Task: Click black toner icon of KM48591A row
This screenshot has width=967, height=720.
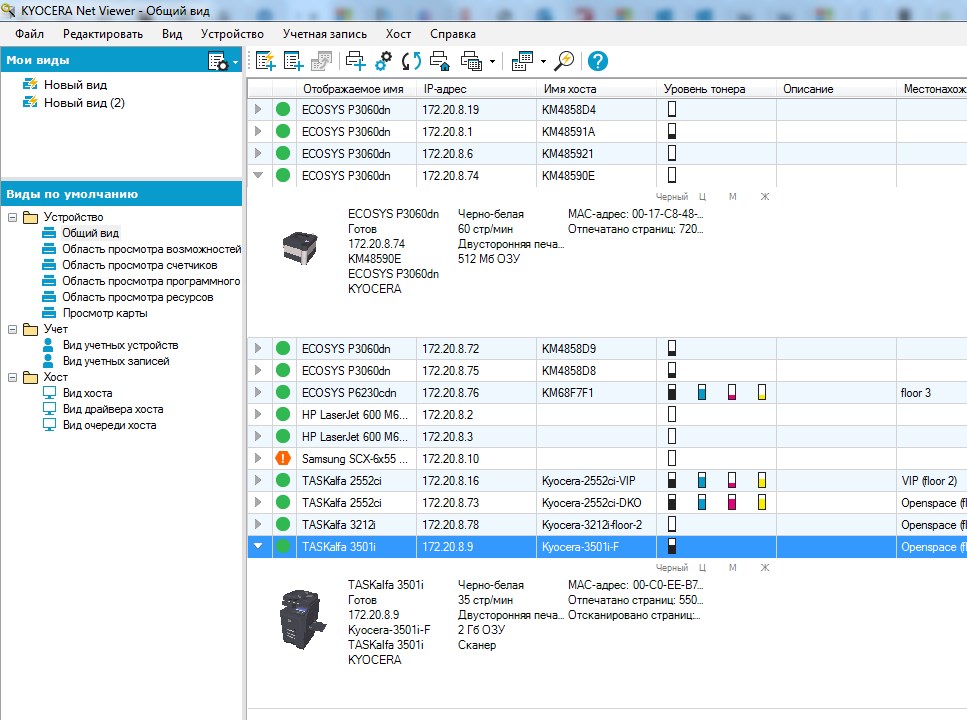Action: click(672, 131)
